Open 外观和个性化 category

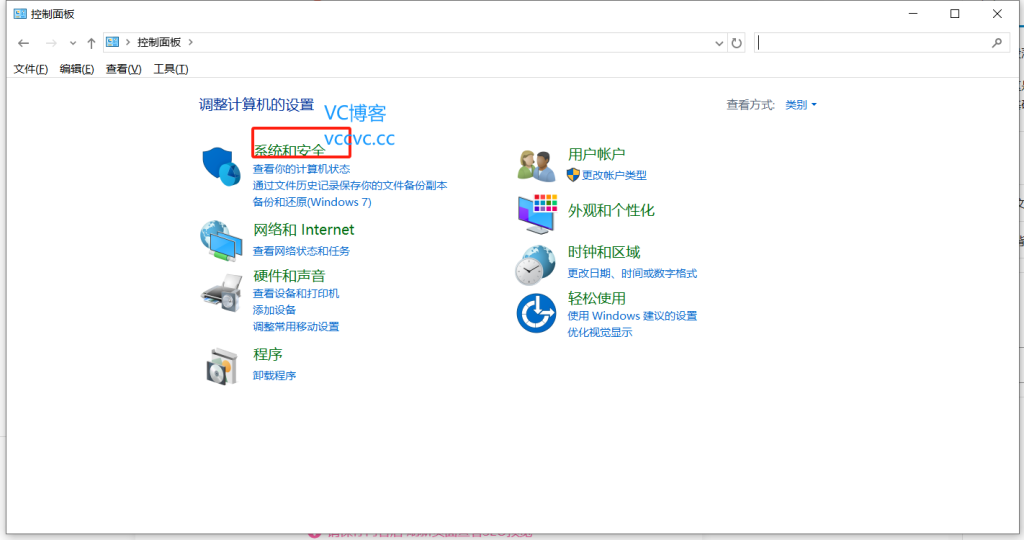pyautogui.click(x=611, y=210)
